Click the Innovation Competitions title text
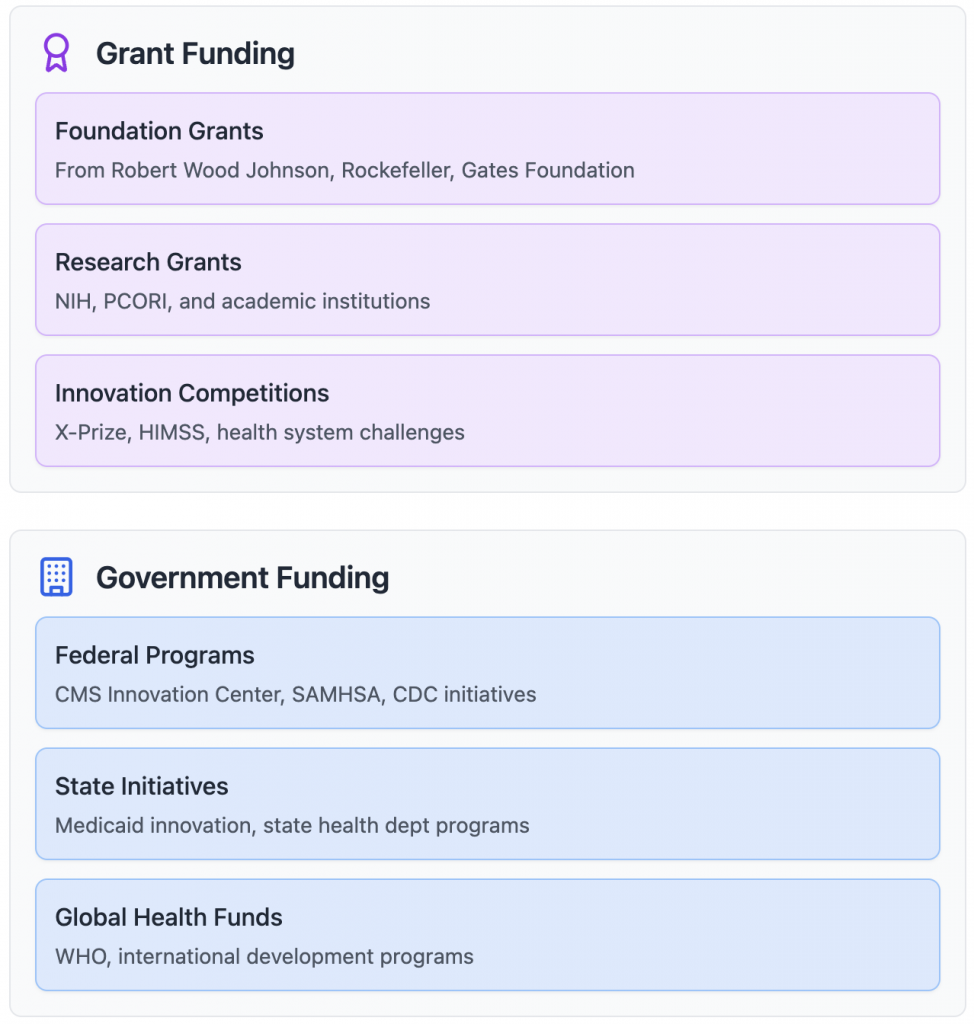Viewport: 974px width, 1024px height. coord(192,393)
